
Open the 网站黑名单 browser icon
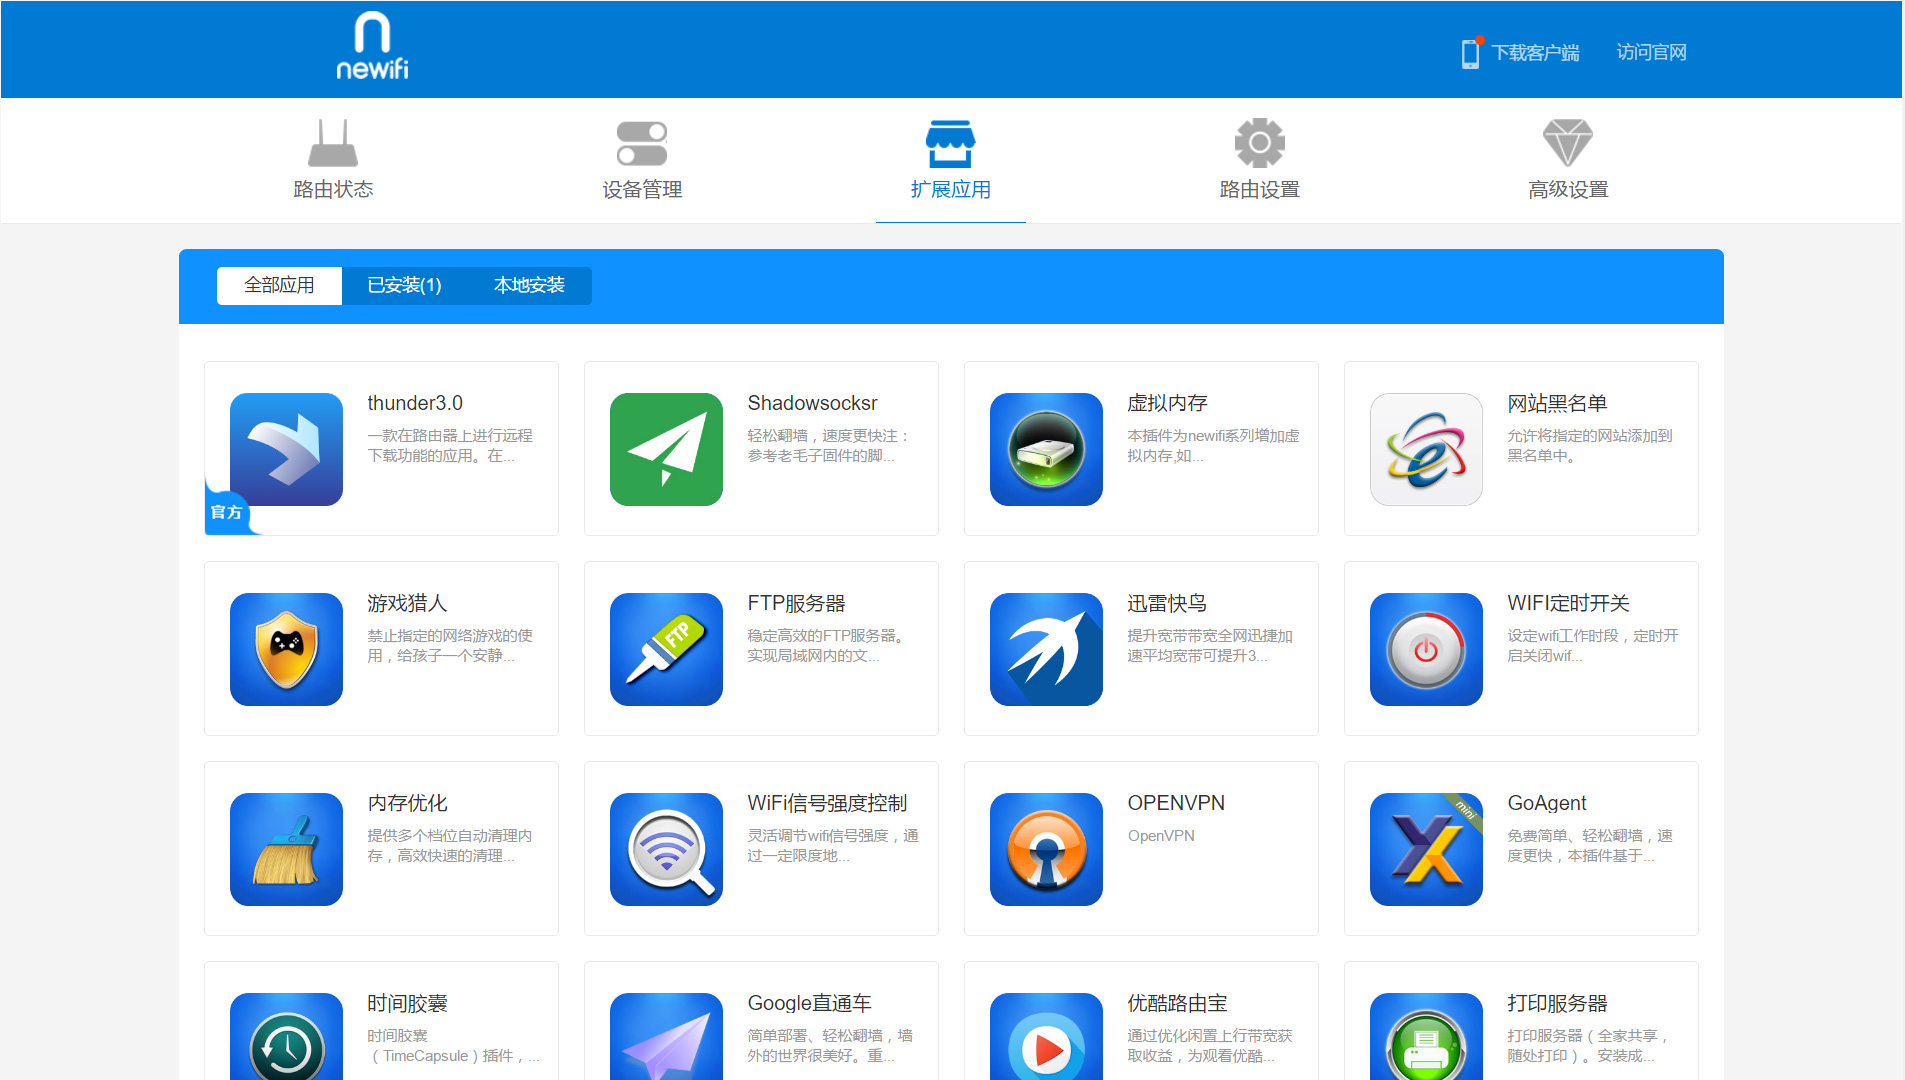(1426, 449)
